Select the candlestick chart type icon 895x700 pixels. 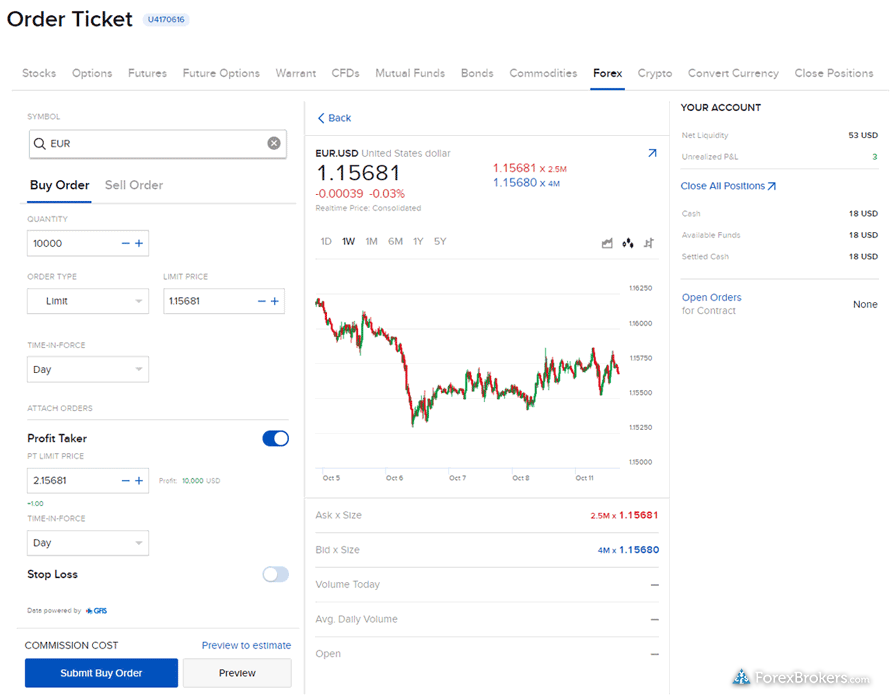point(628,243)
